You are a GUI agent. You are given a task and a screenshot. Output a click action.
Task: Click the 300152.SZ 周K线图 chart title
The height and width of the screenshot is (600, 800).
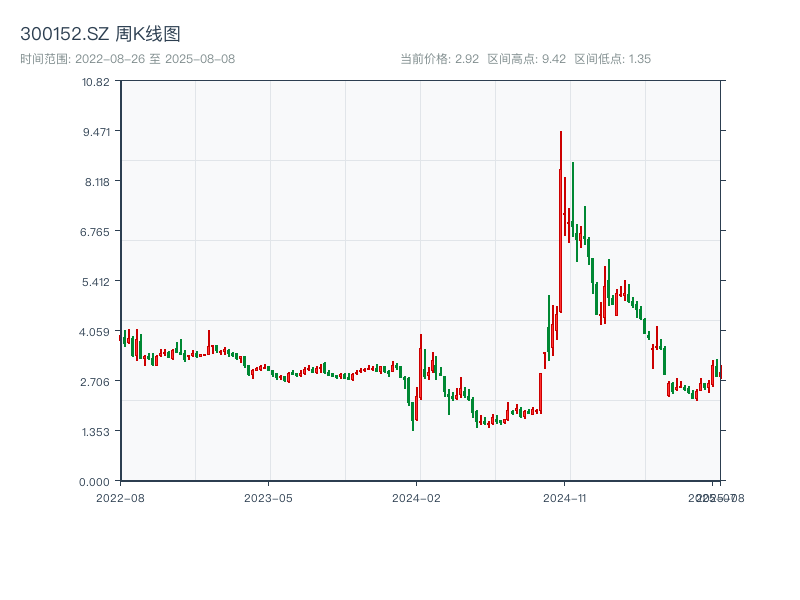click(100, 35)
